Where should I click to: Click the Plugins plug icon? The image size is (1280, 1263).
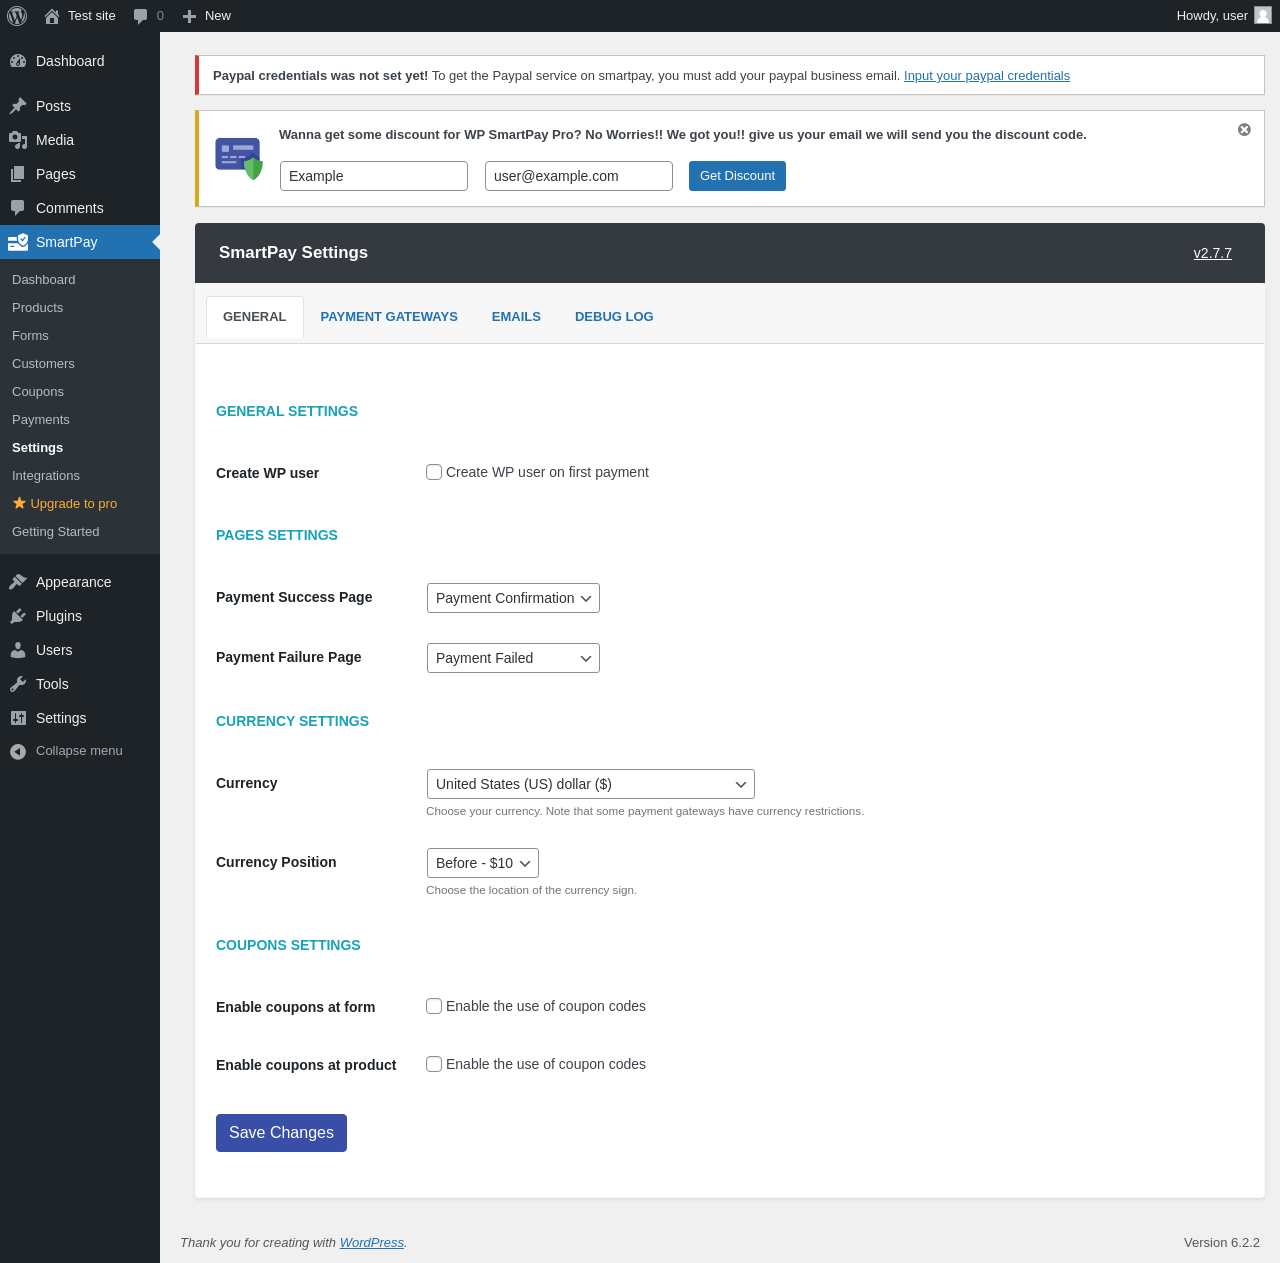[x=18, y=616]
